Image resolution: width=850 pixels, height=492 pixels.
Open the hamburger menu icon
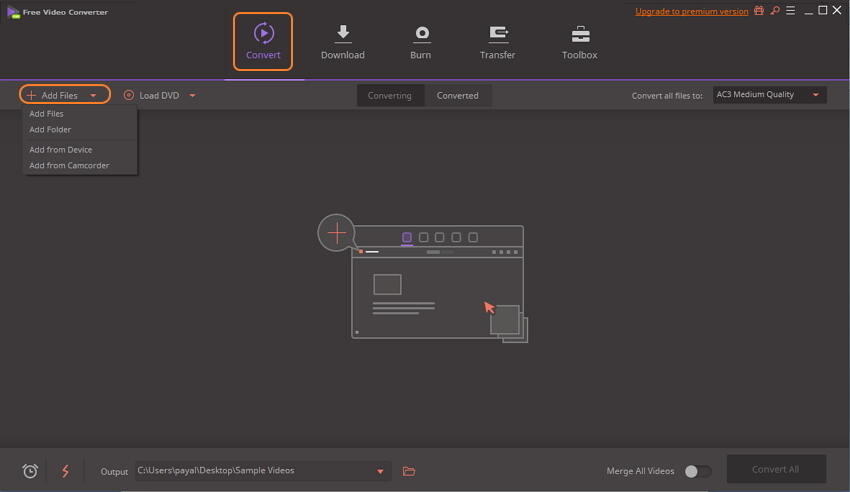tap(790, 11)
